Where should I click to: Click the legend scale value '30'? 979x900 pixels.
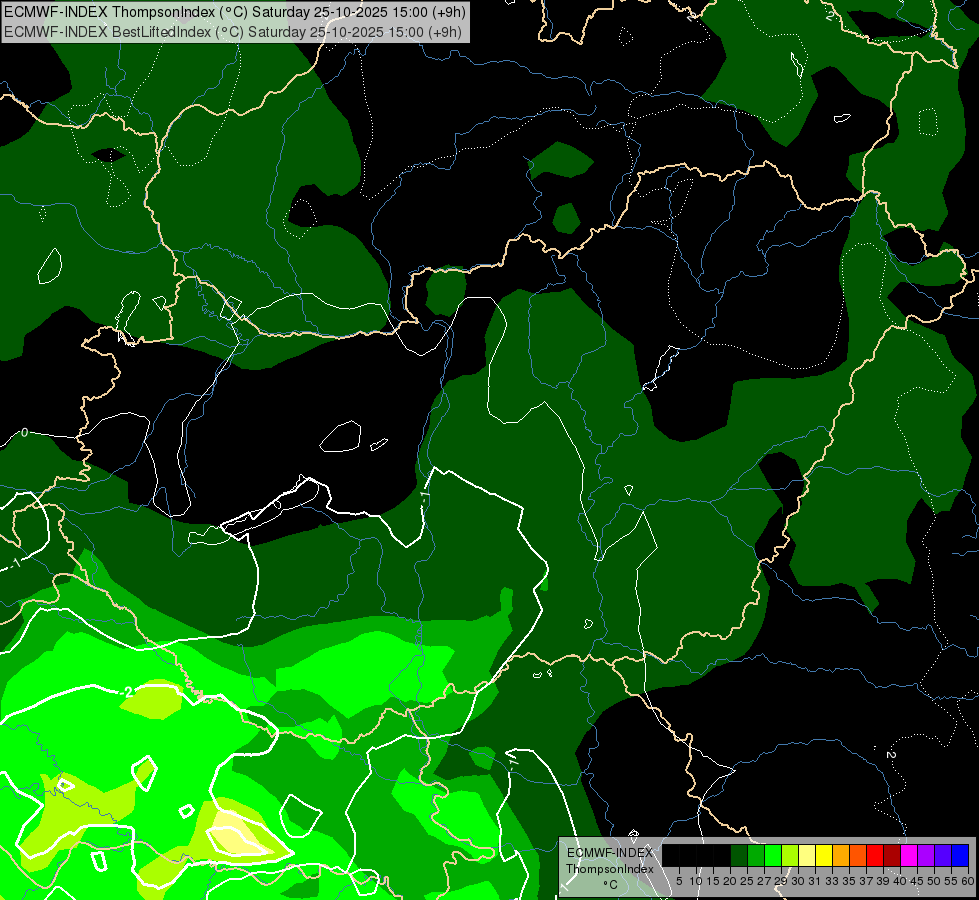coord(798,881)
